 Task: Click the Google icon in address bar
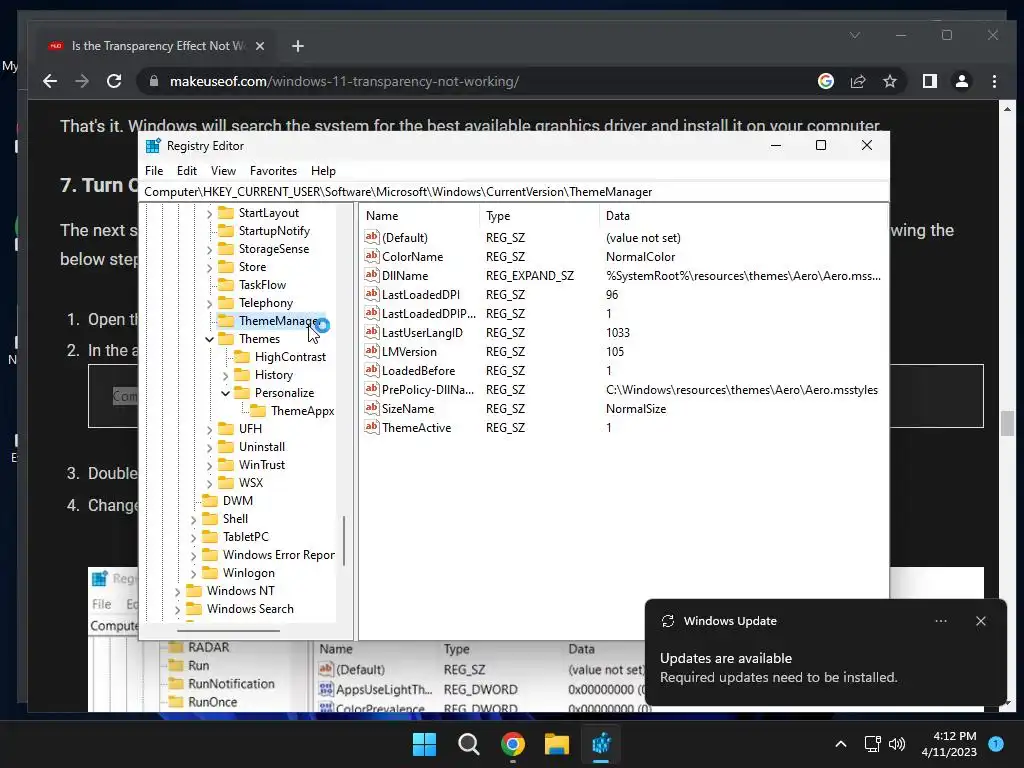pos(825,81)
